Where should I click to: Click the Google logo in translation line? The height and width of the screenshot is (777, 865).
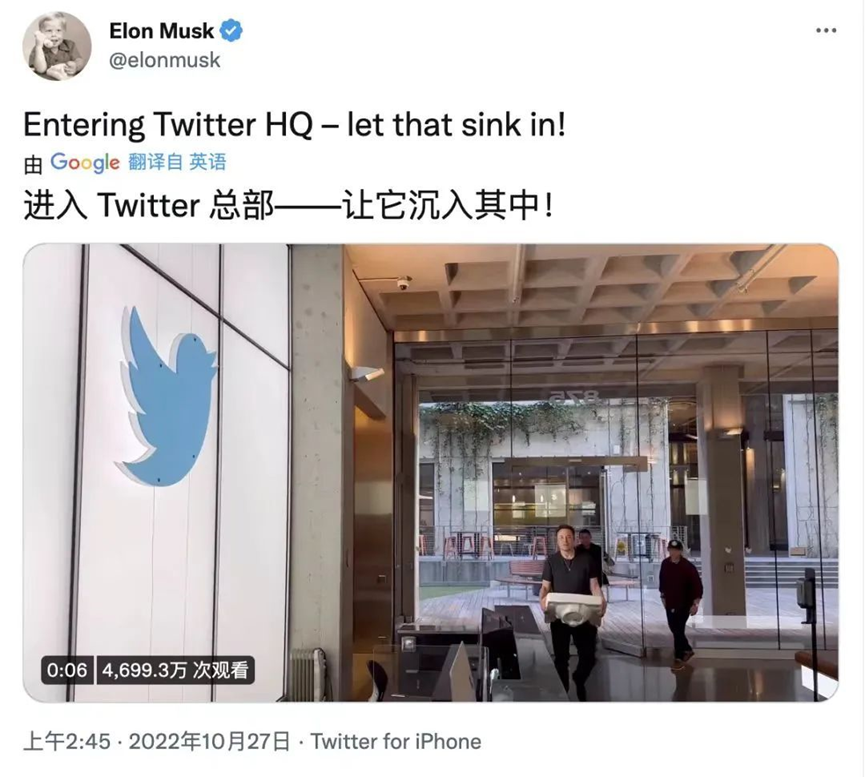[x=84, y=162]
